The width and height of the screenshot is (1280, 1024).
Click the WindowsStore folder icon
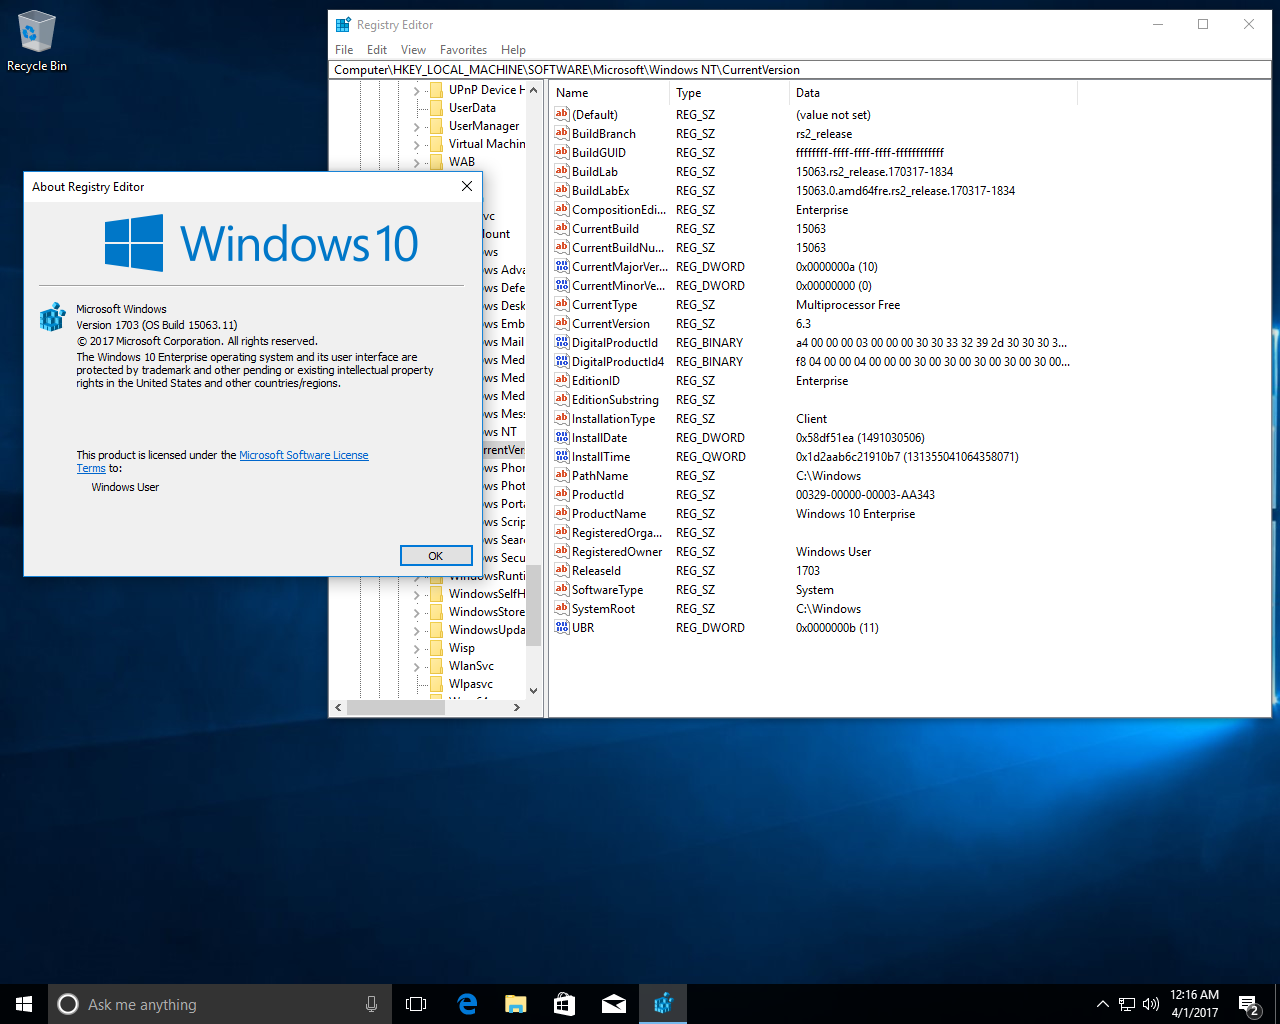point(436,611)
